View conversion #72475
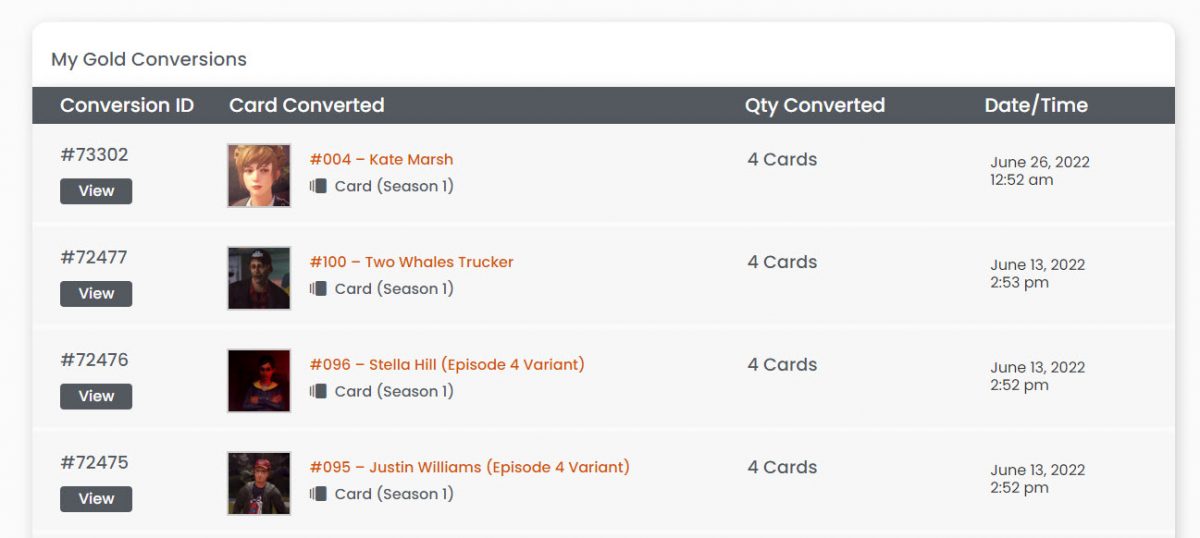This screenshot has width=1200, height=538. (x=96, y=499)
